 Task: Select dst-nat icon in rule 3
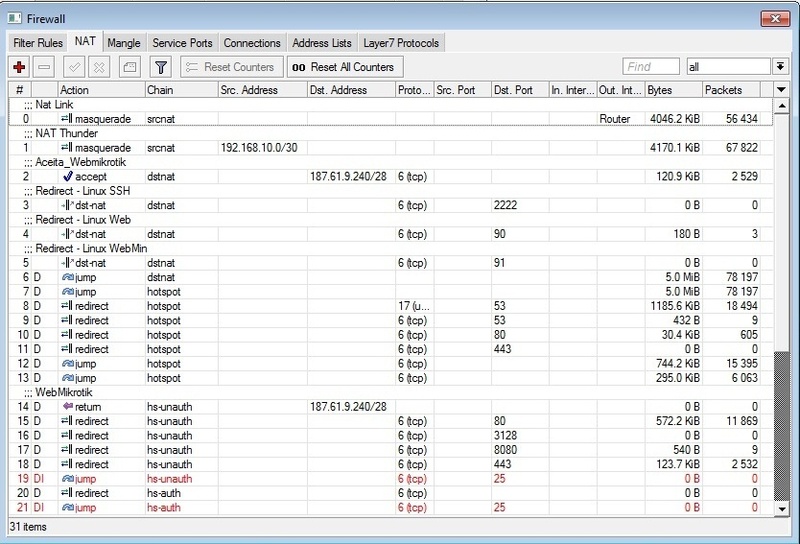coord(67,205)
